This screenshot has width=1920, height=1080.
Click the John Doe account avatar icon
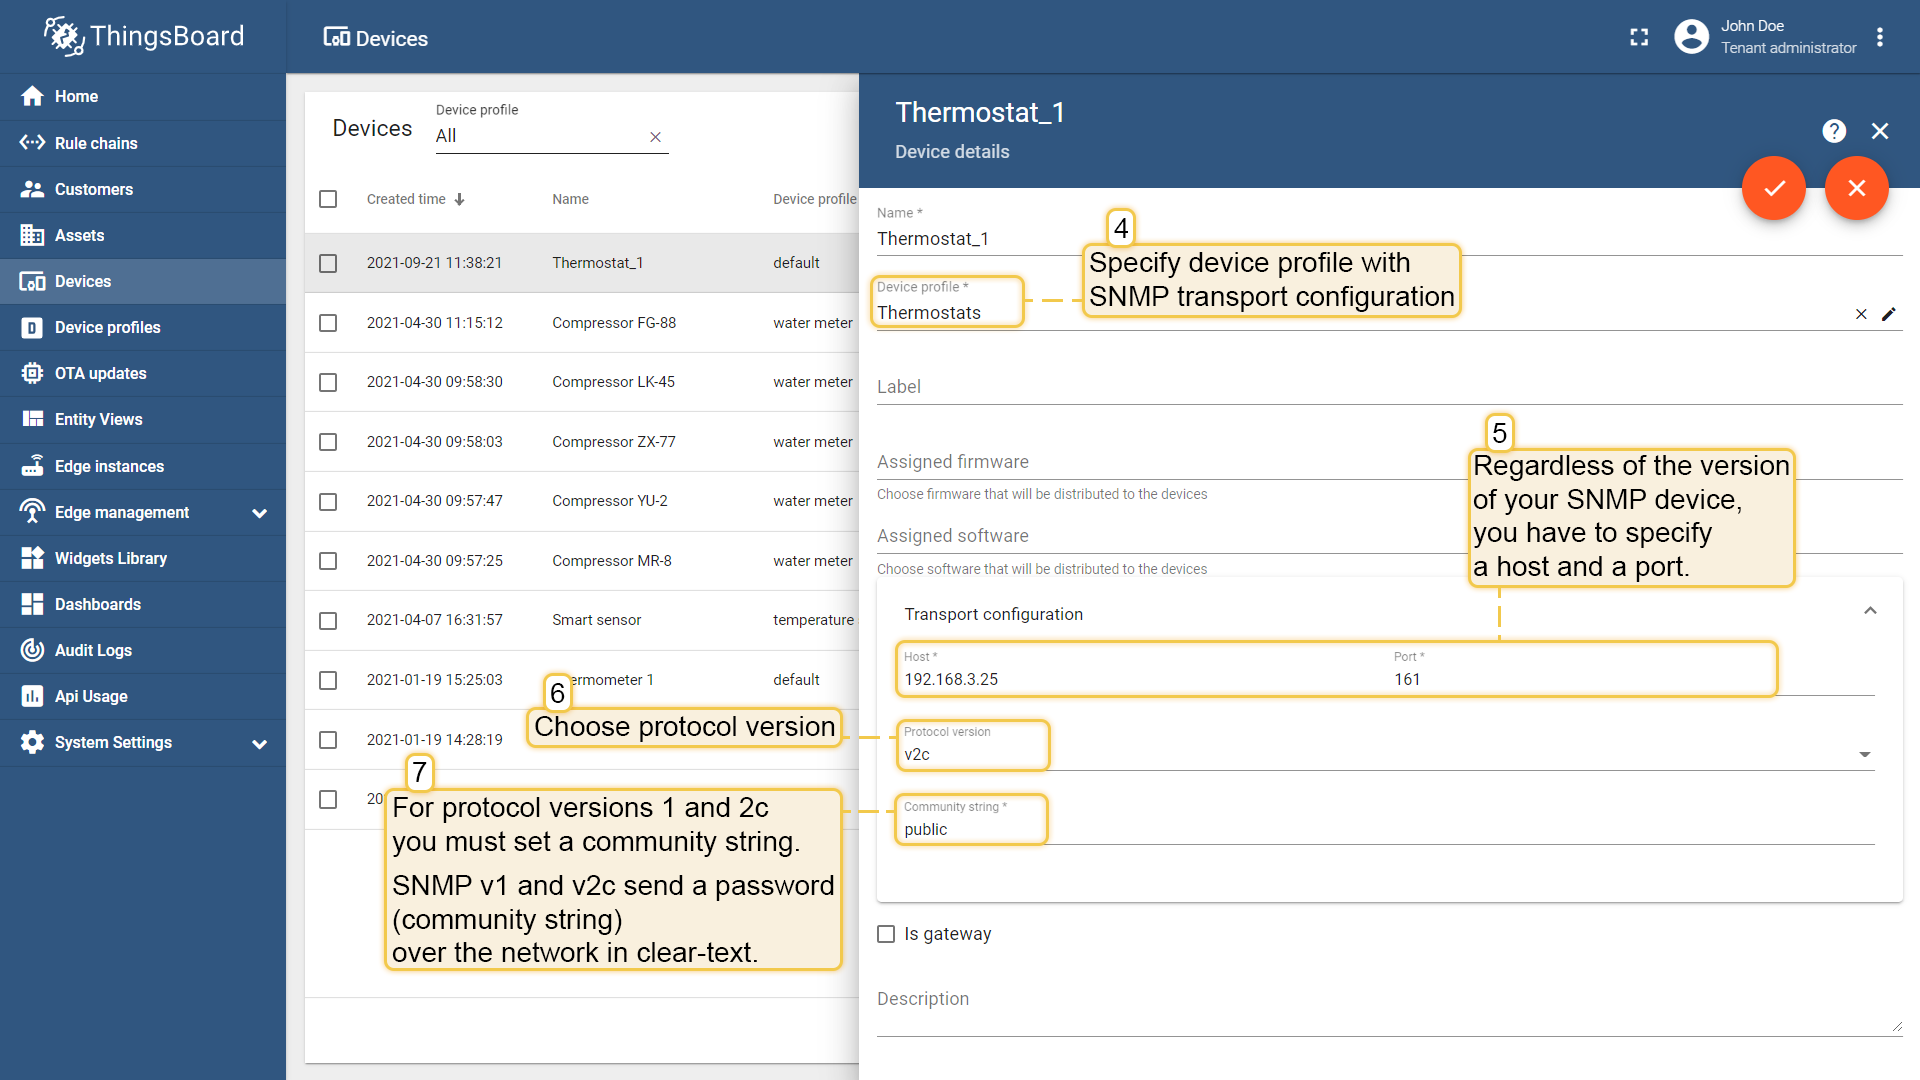coord(1691,37)
